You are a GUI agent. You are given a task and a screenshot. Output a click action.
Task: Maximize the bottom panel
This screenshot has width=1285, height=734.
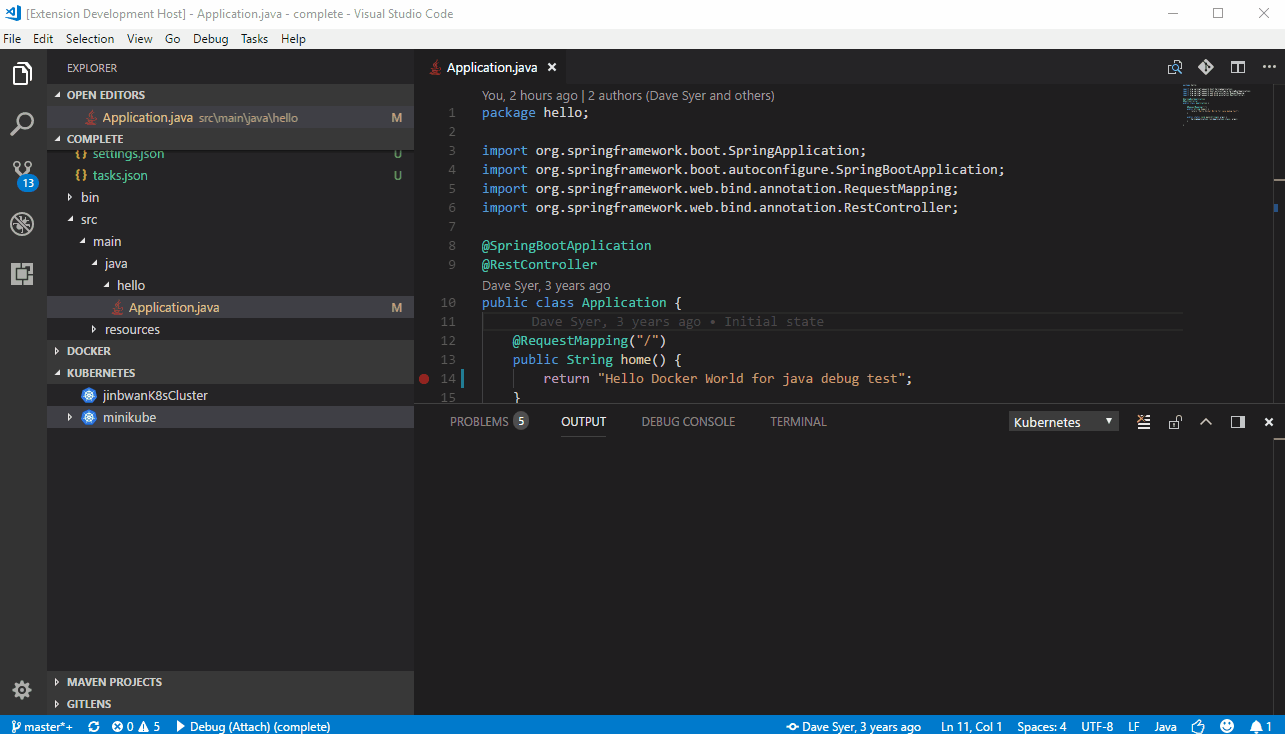1206,422
